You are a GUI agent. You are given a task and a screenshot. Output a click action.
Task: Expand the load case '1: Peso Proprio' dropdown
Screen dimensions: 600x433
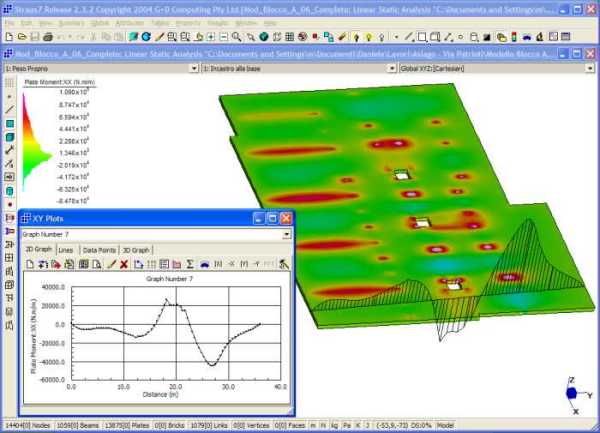(x=192, y=68)
